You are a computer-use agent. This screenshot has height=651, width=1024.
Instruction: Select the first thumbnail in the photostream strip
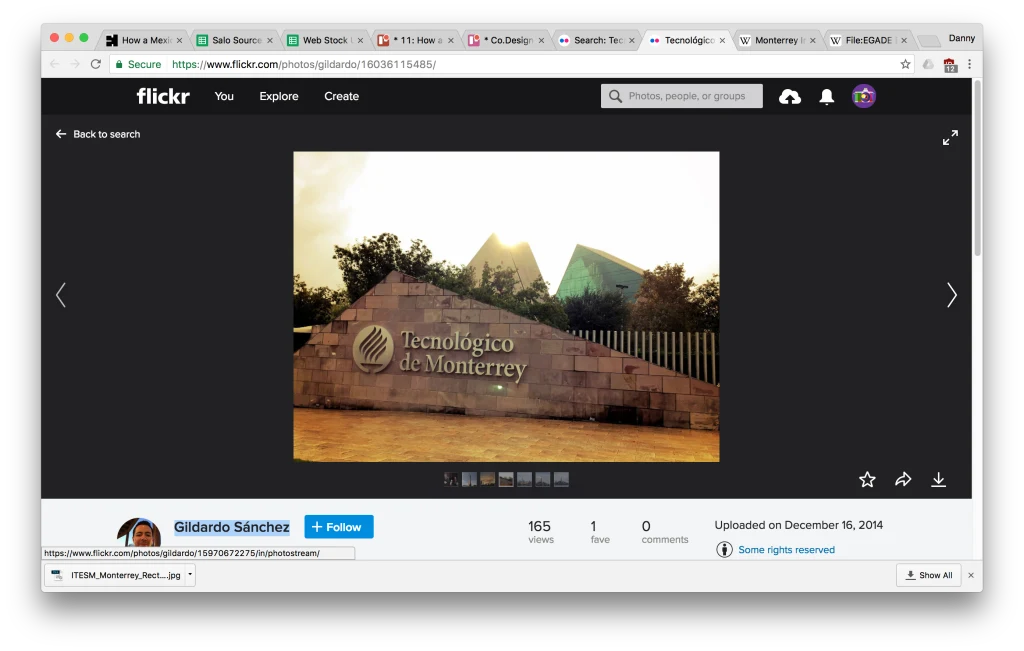point(452,480)
